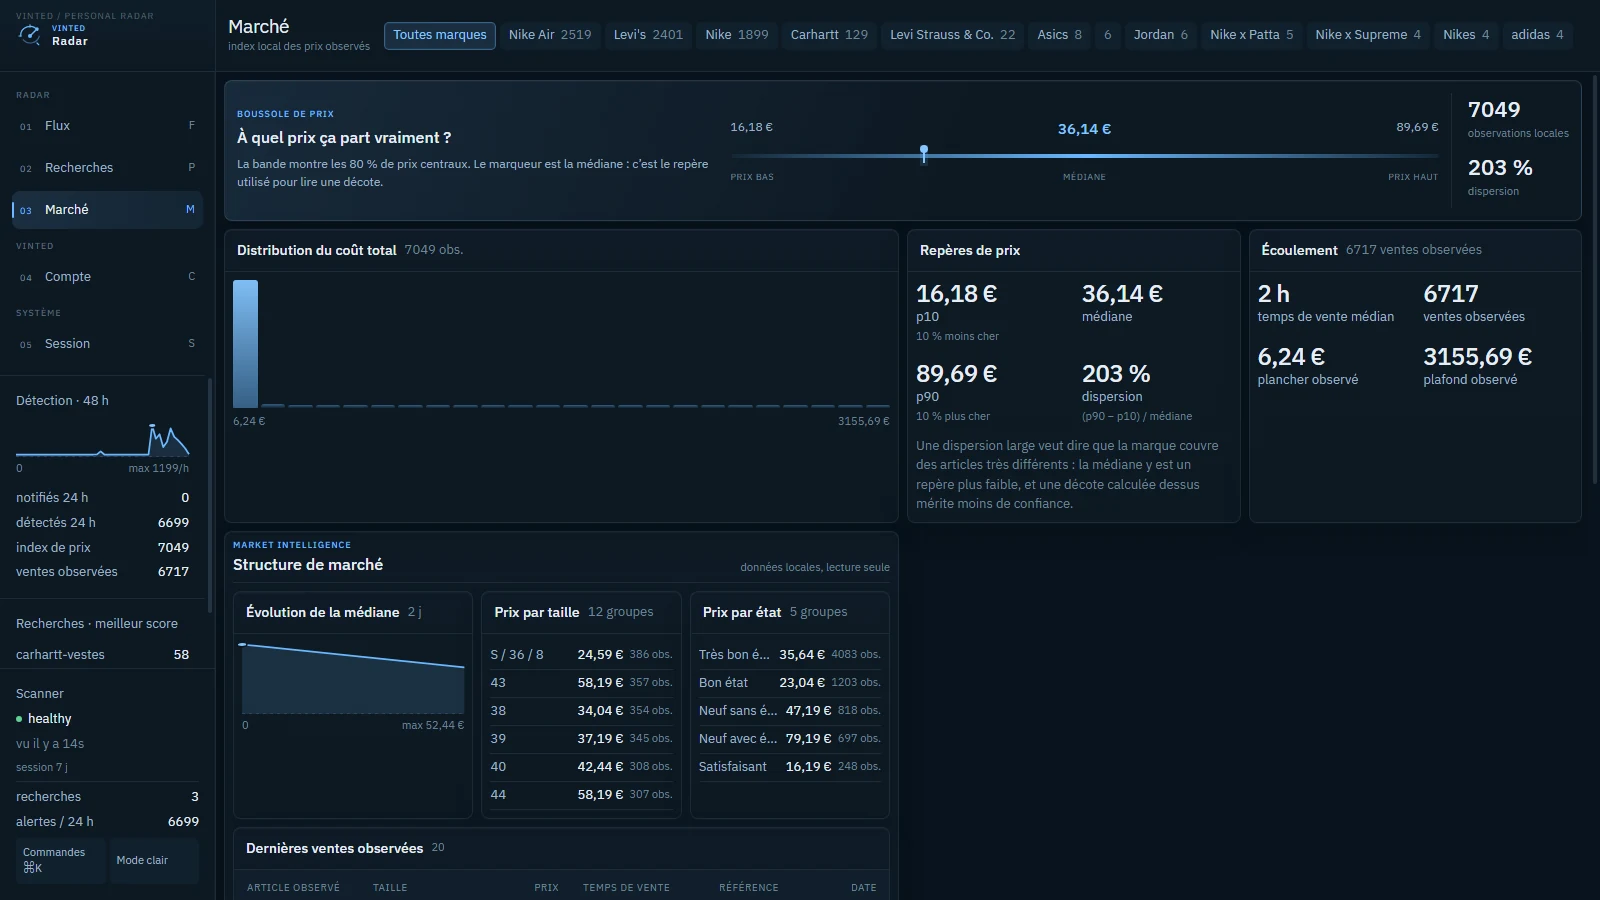The height and width of the screenshot is (900, 1600).
Task: Filter by Asics brand
Action: point(1060,35)
